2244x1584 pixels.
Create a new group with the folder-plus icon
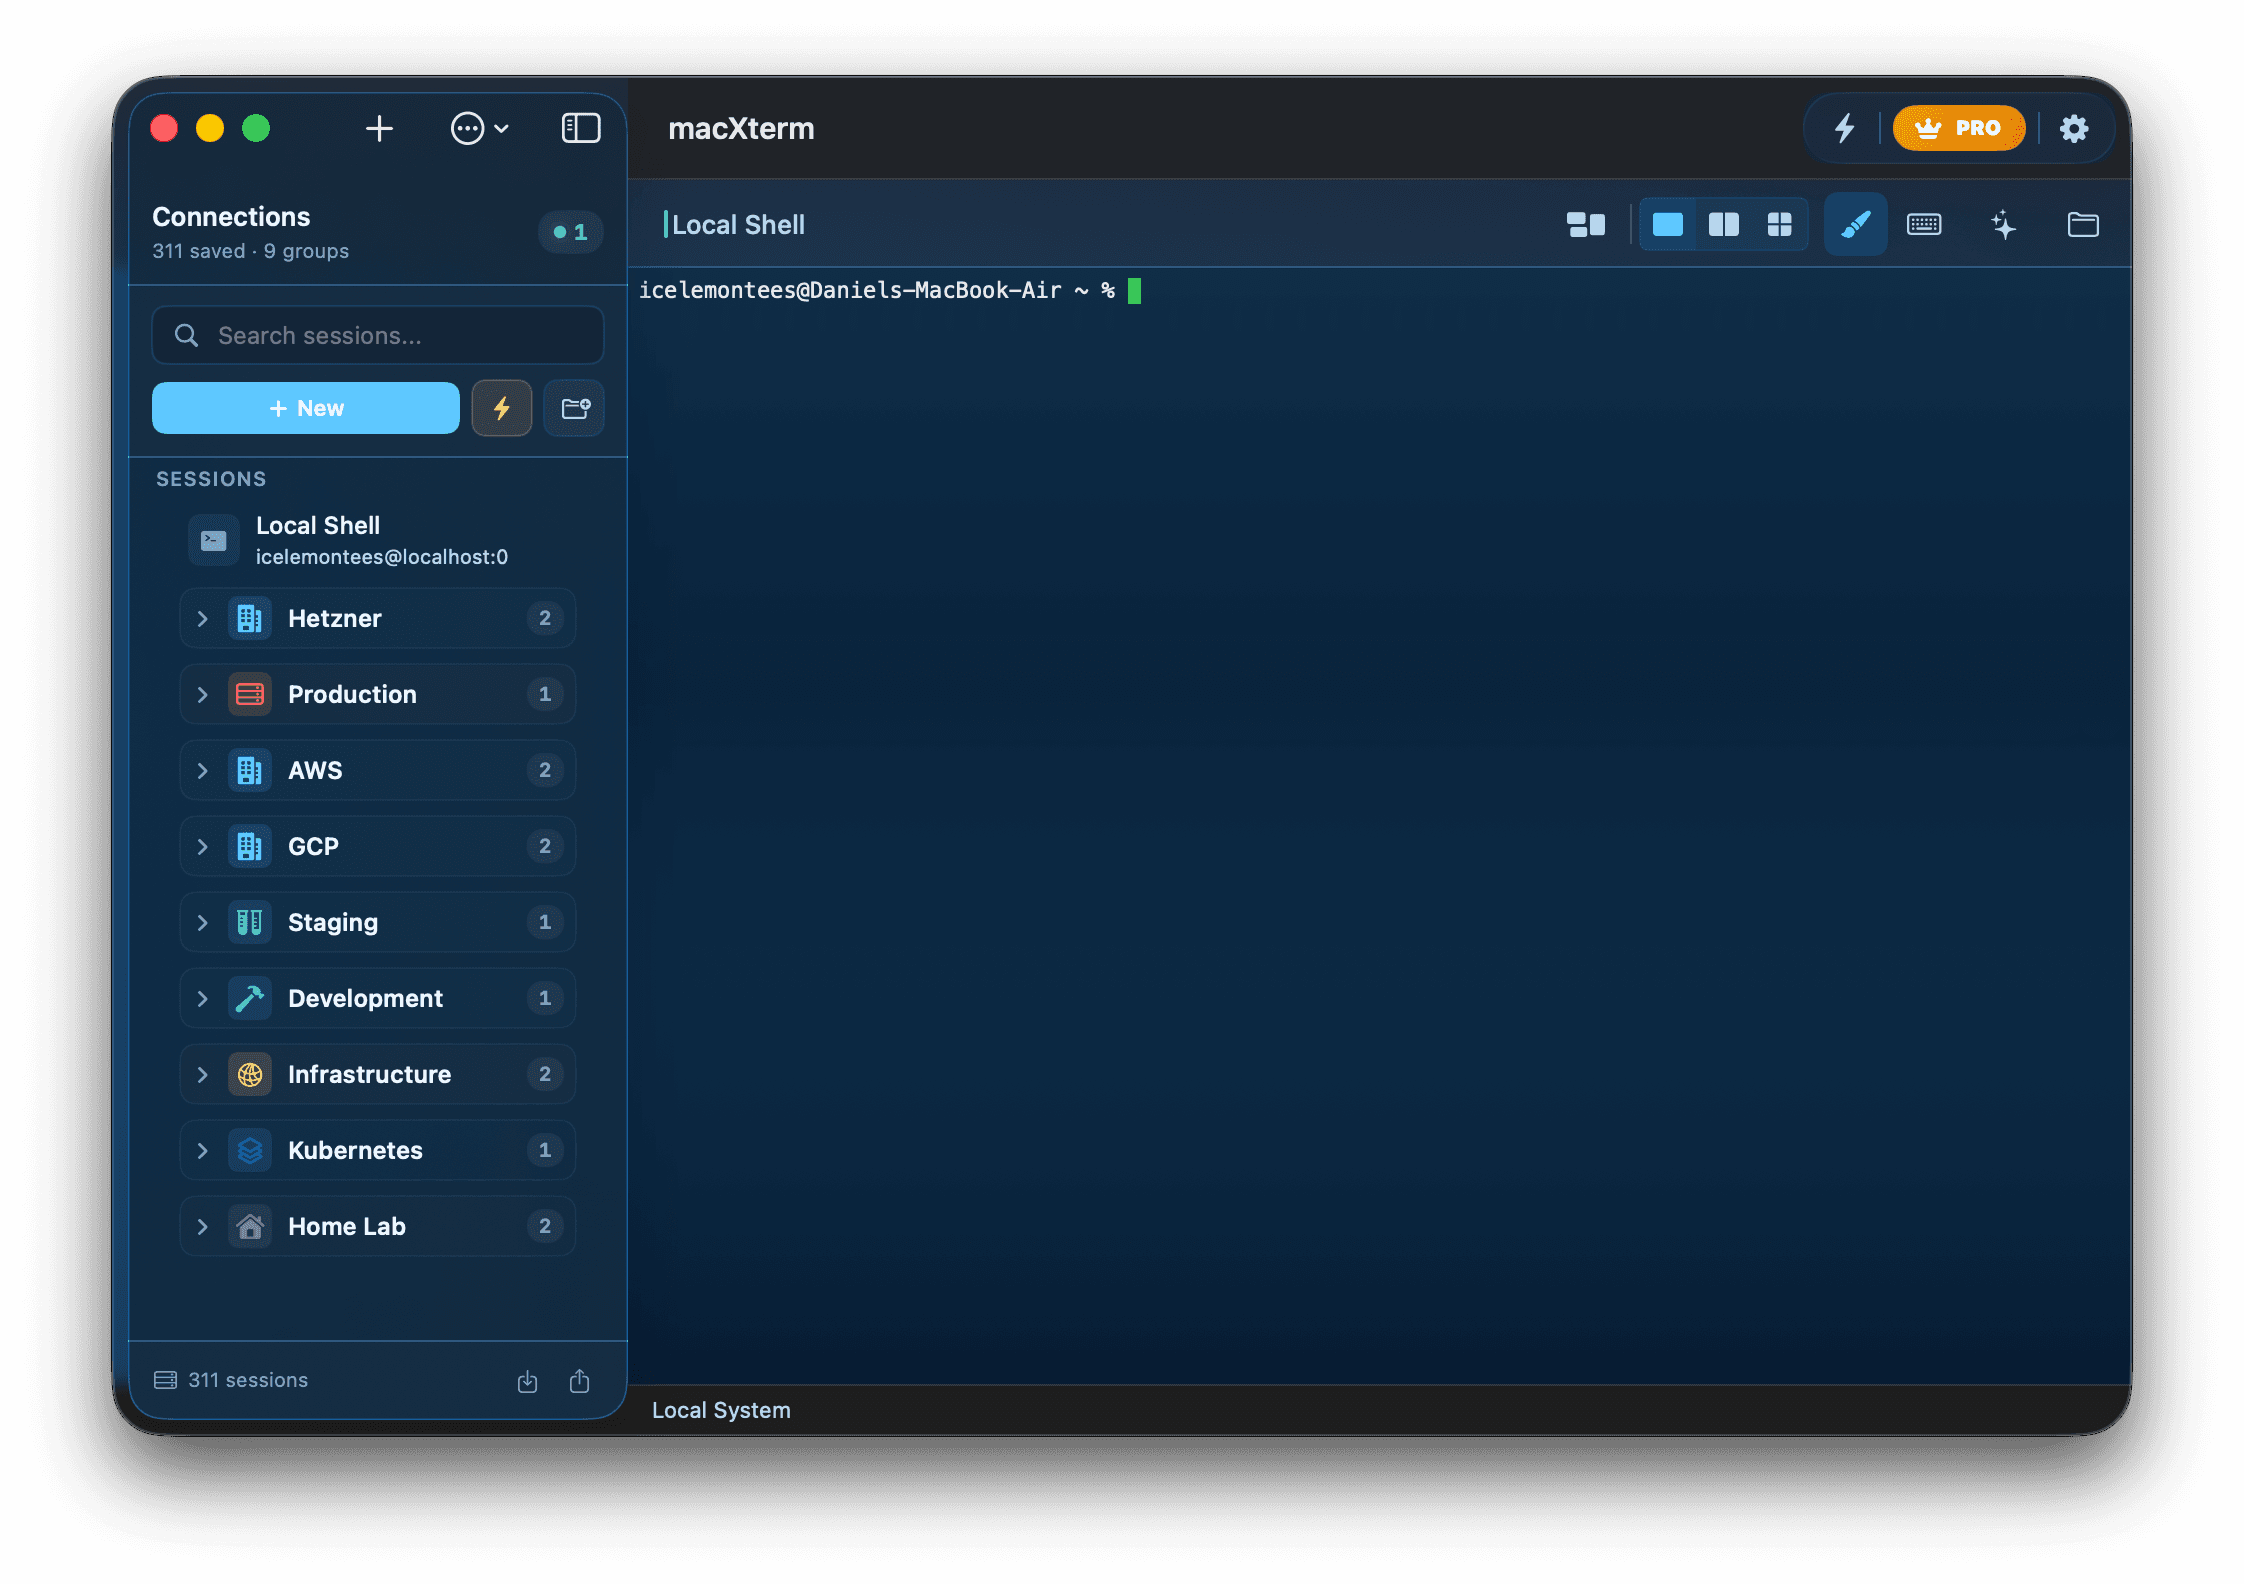tap(574, 408)
